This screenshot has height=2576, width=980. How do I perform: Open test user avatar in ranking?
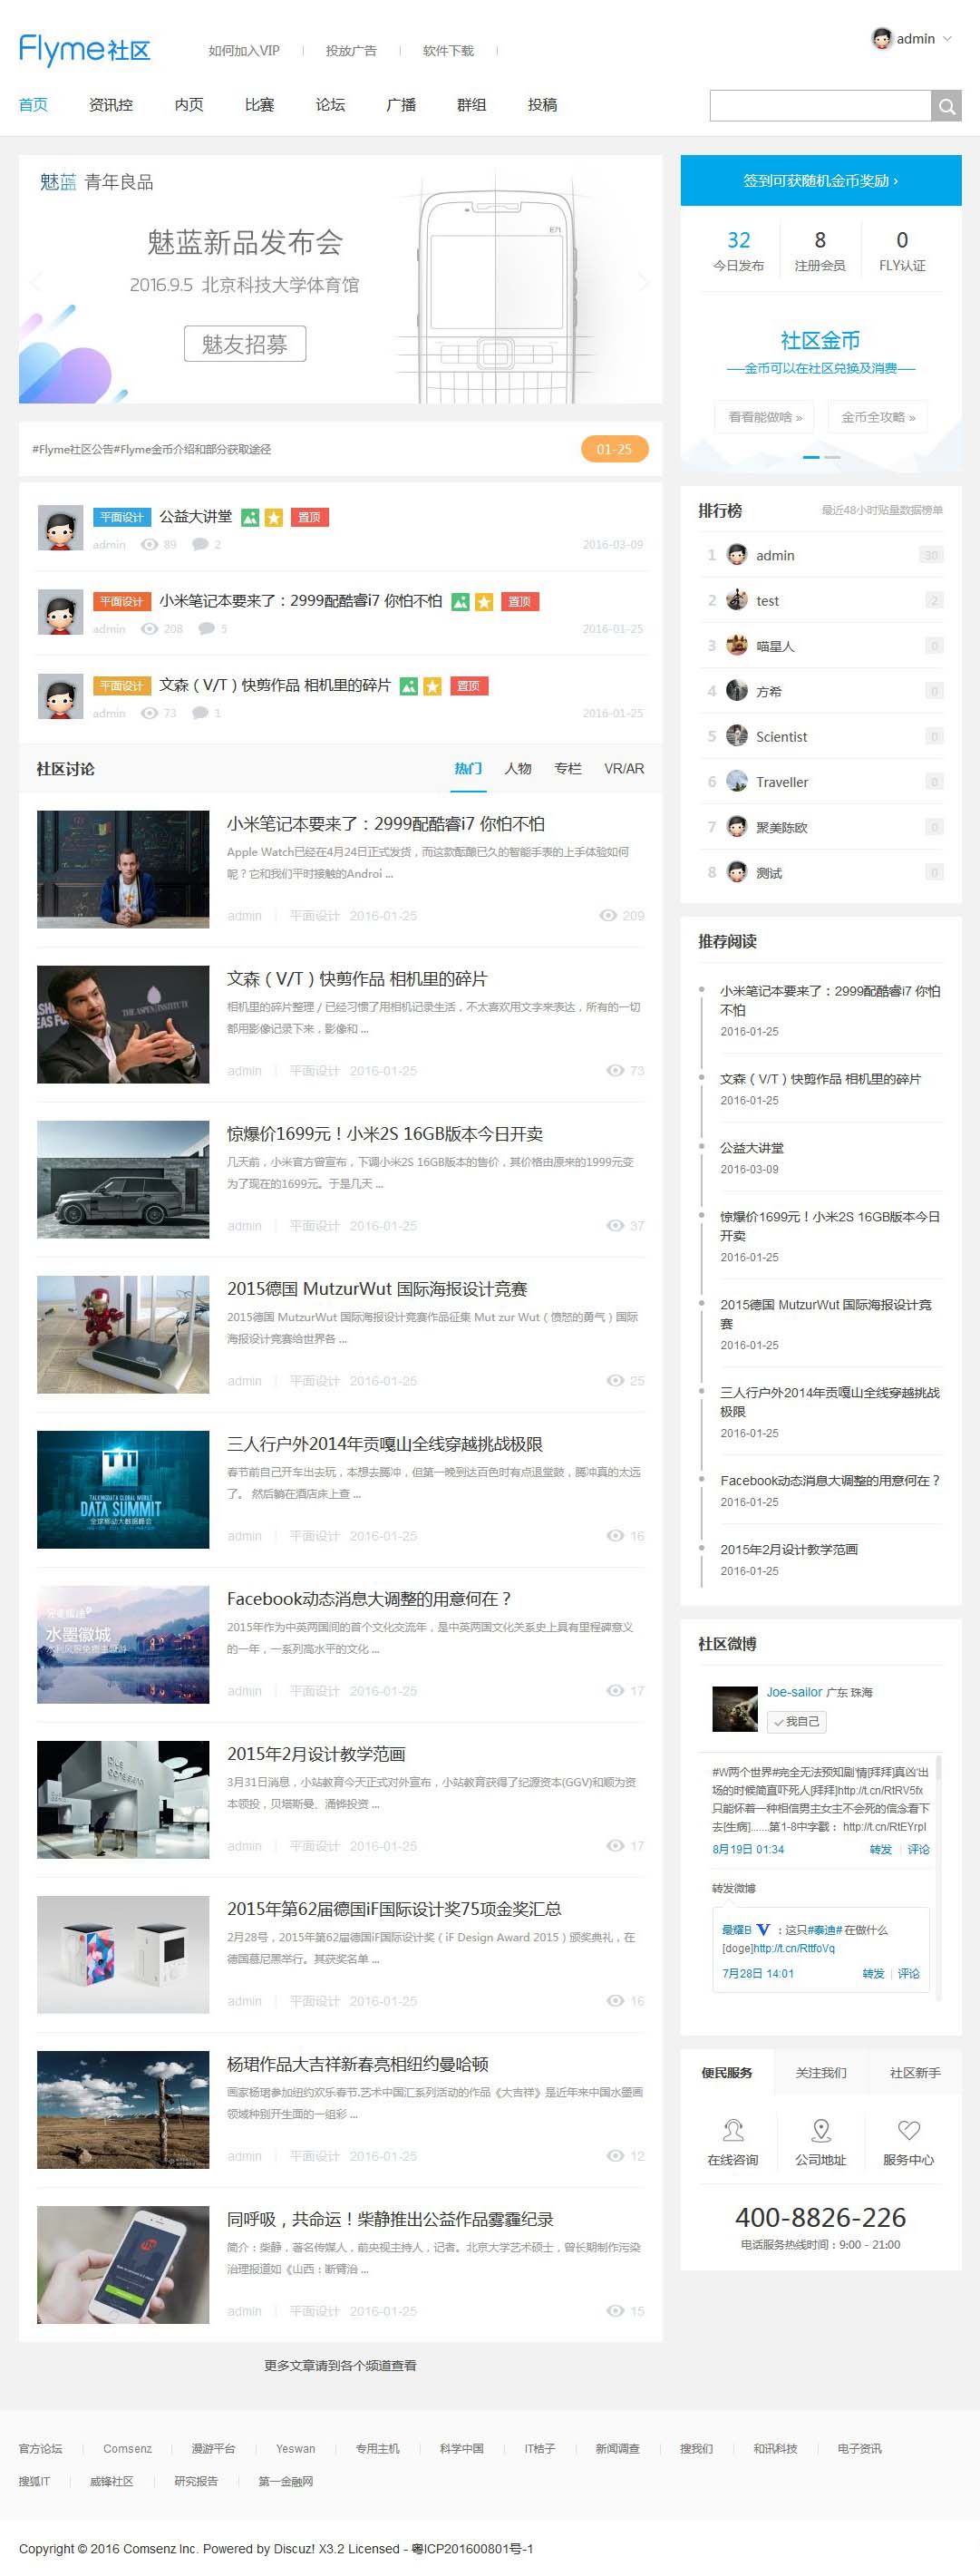point(737,600)
